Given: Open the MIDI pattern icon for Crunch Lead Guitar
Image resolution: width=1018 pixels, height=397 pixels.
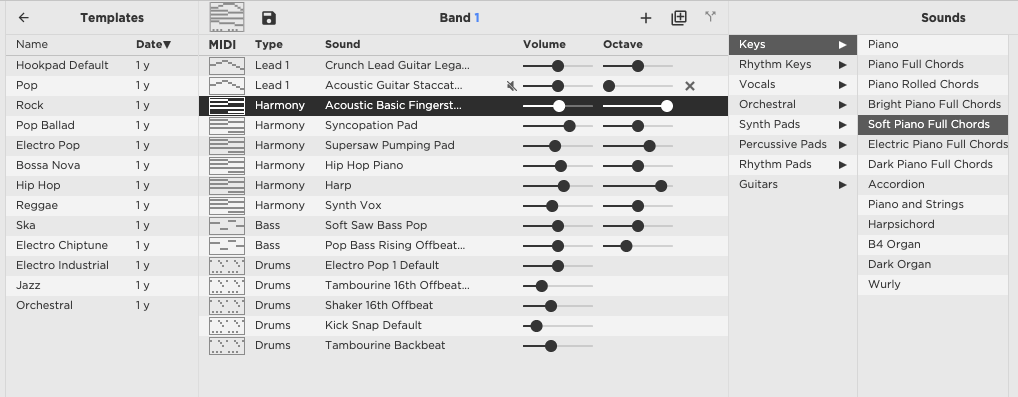Looking at the screenshot, I should [227, 65].
